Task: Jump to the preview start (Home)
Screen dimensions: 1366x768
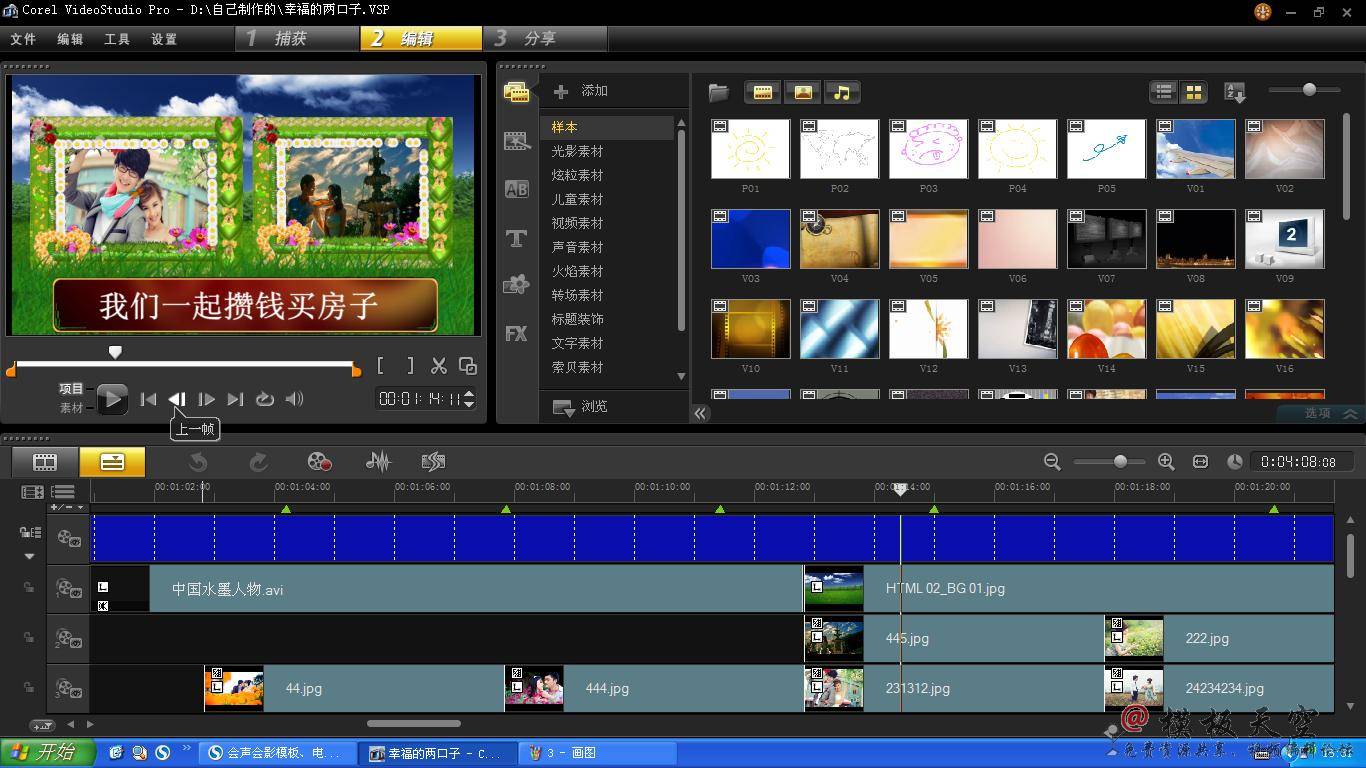Action: pos(148,399)
